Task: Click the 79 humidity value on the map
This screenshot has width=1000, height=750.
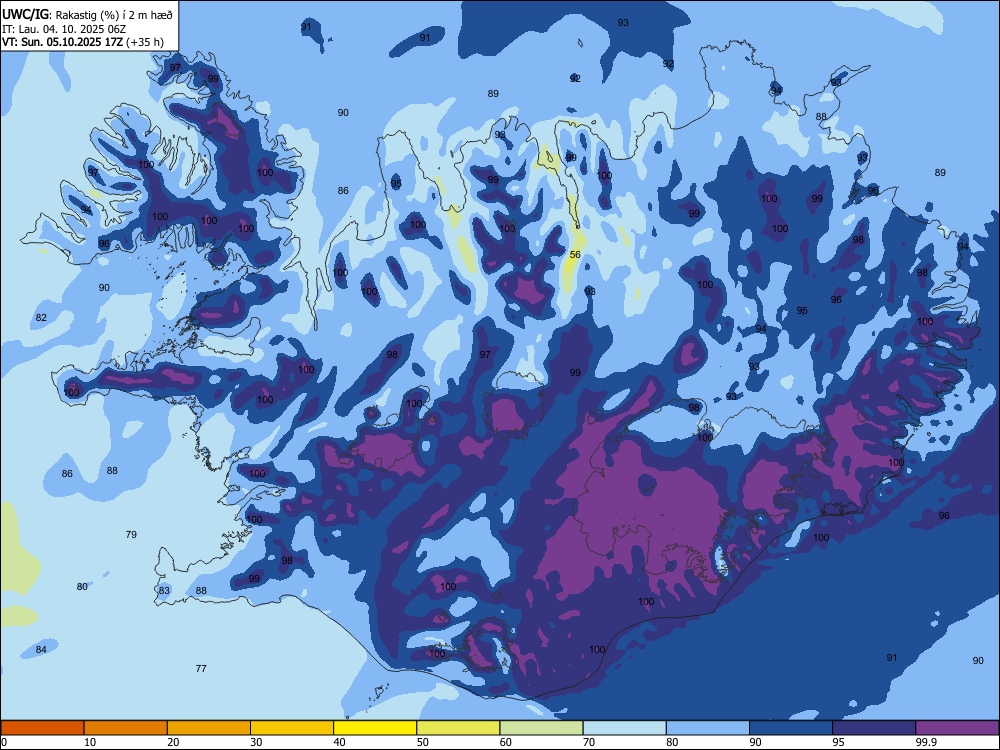Action: click(x=131, y=534)
